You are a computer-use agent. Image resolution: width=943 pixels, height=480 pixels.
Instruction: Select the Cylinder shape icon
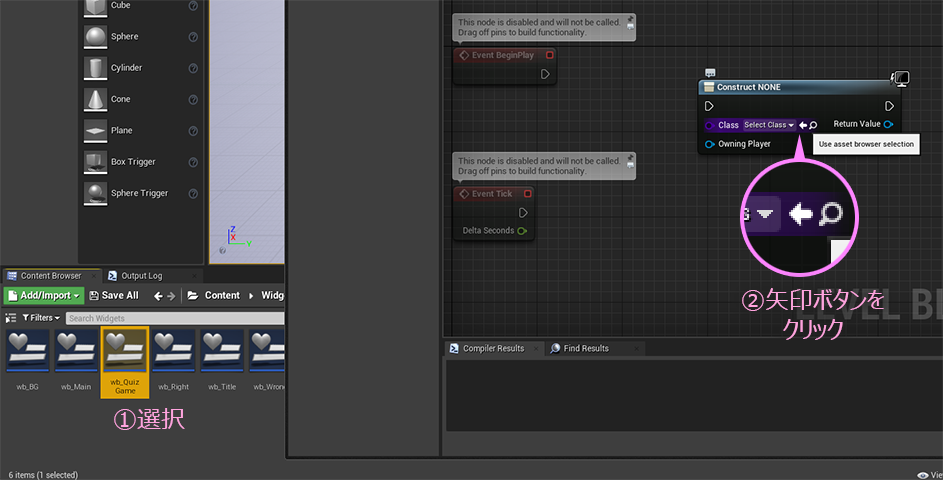(x=95, y=68)
